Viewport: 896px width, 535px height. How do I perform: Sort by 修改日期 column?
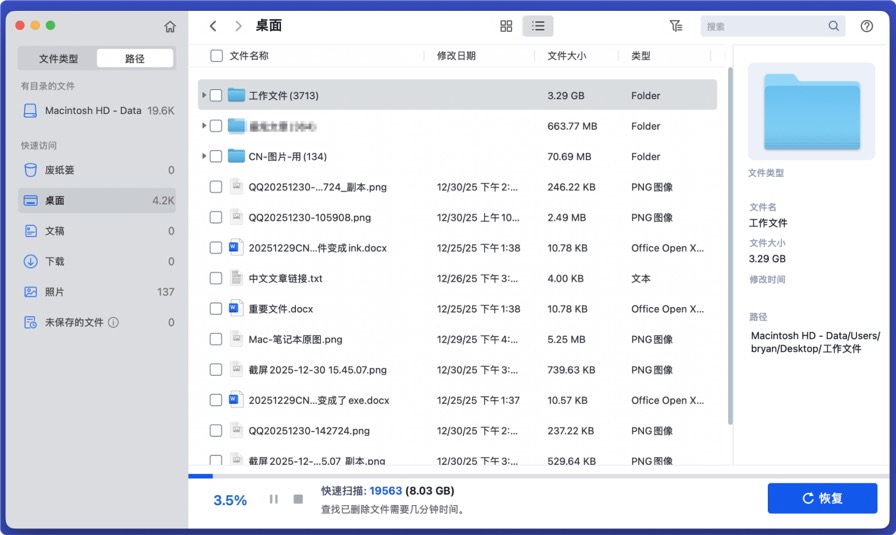point(456,55)
